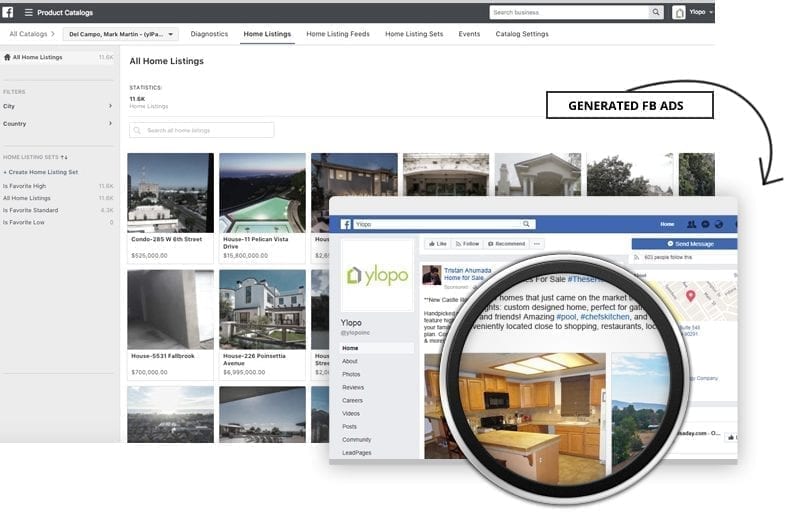This screenshot has height=512, width=793.
Task: Switch to the Home Listings tab
Action: [x=267, y=34]
